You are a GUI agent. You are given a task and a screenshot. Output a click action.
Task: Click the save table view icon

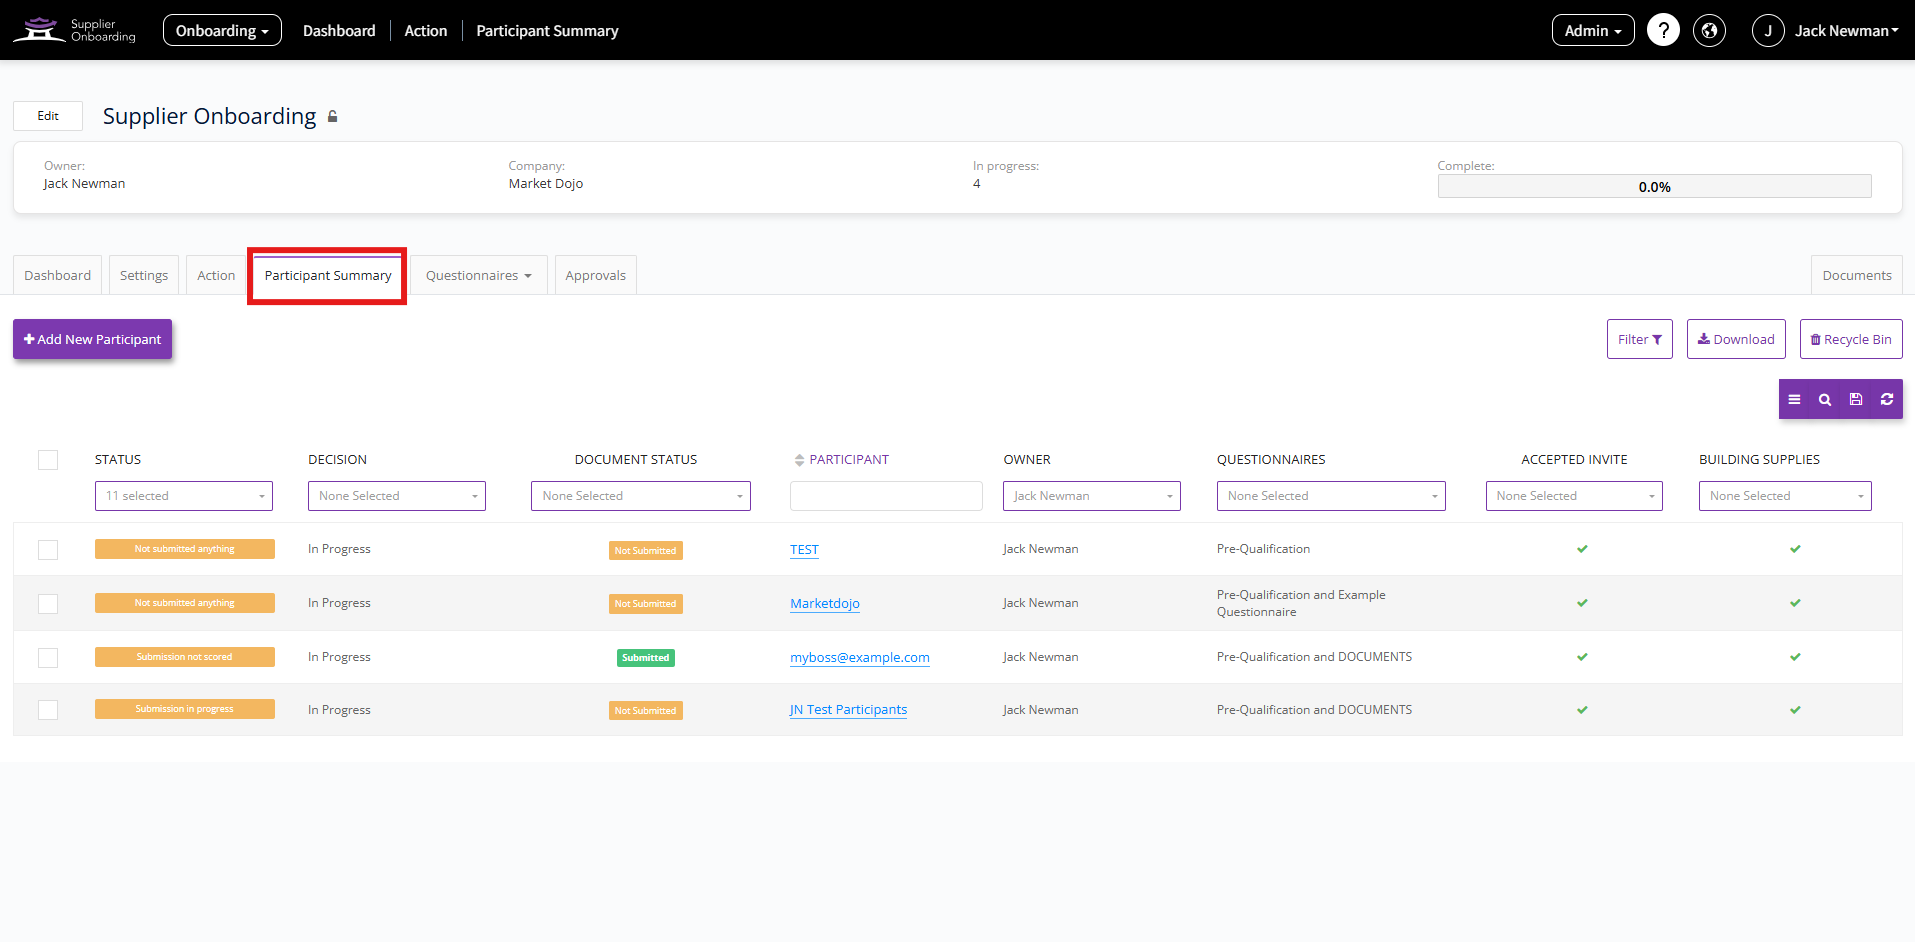[1856, 399]
